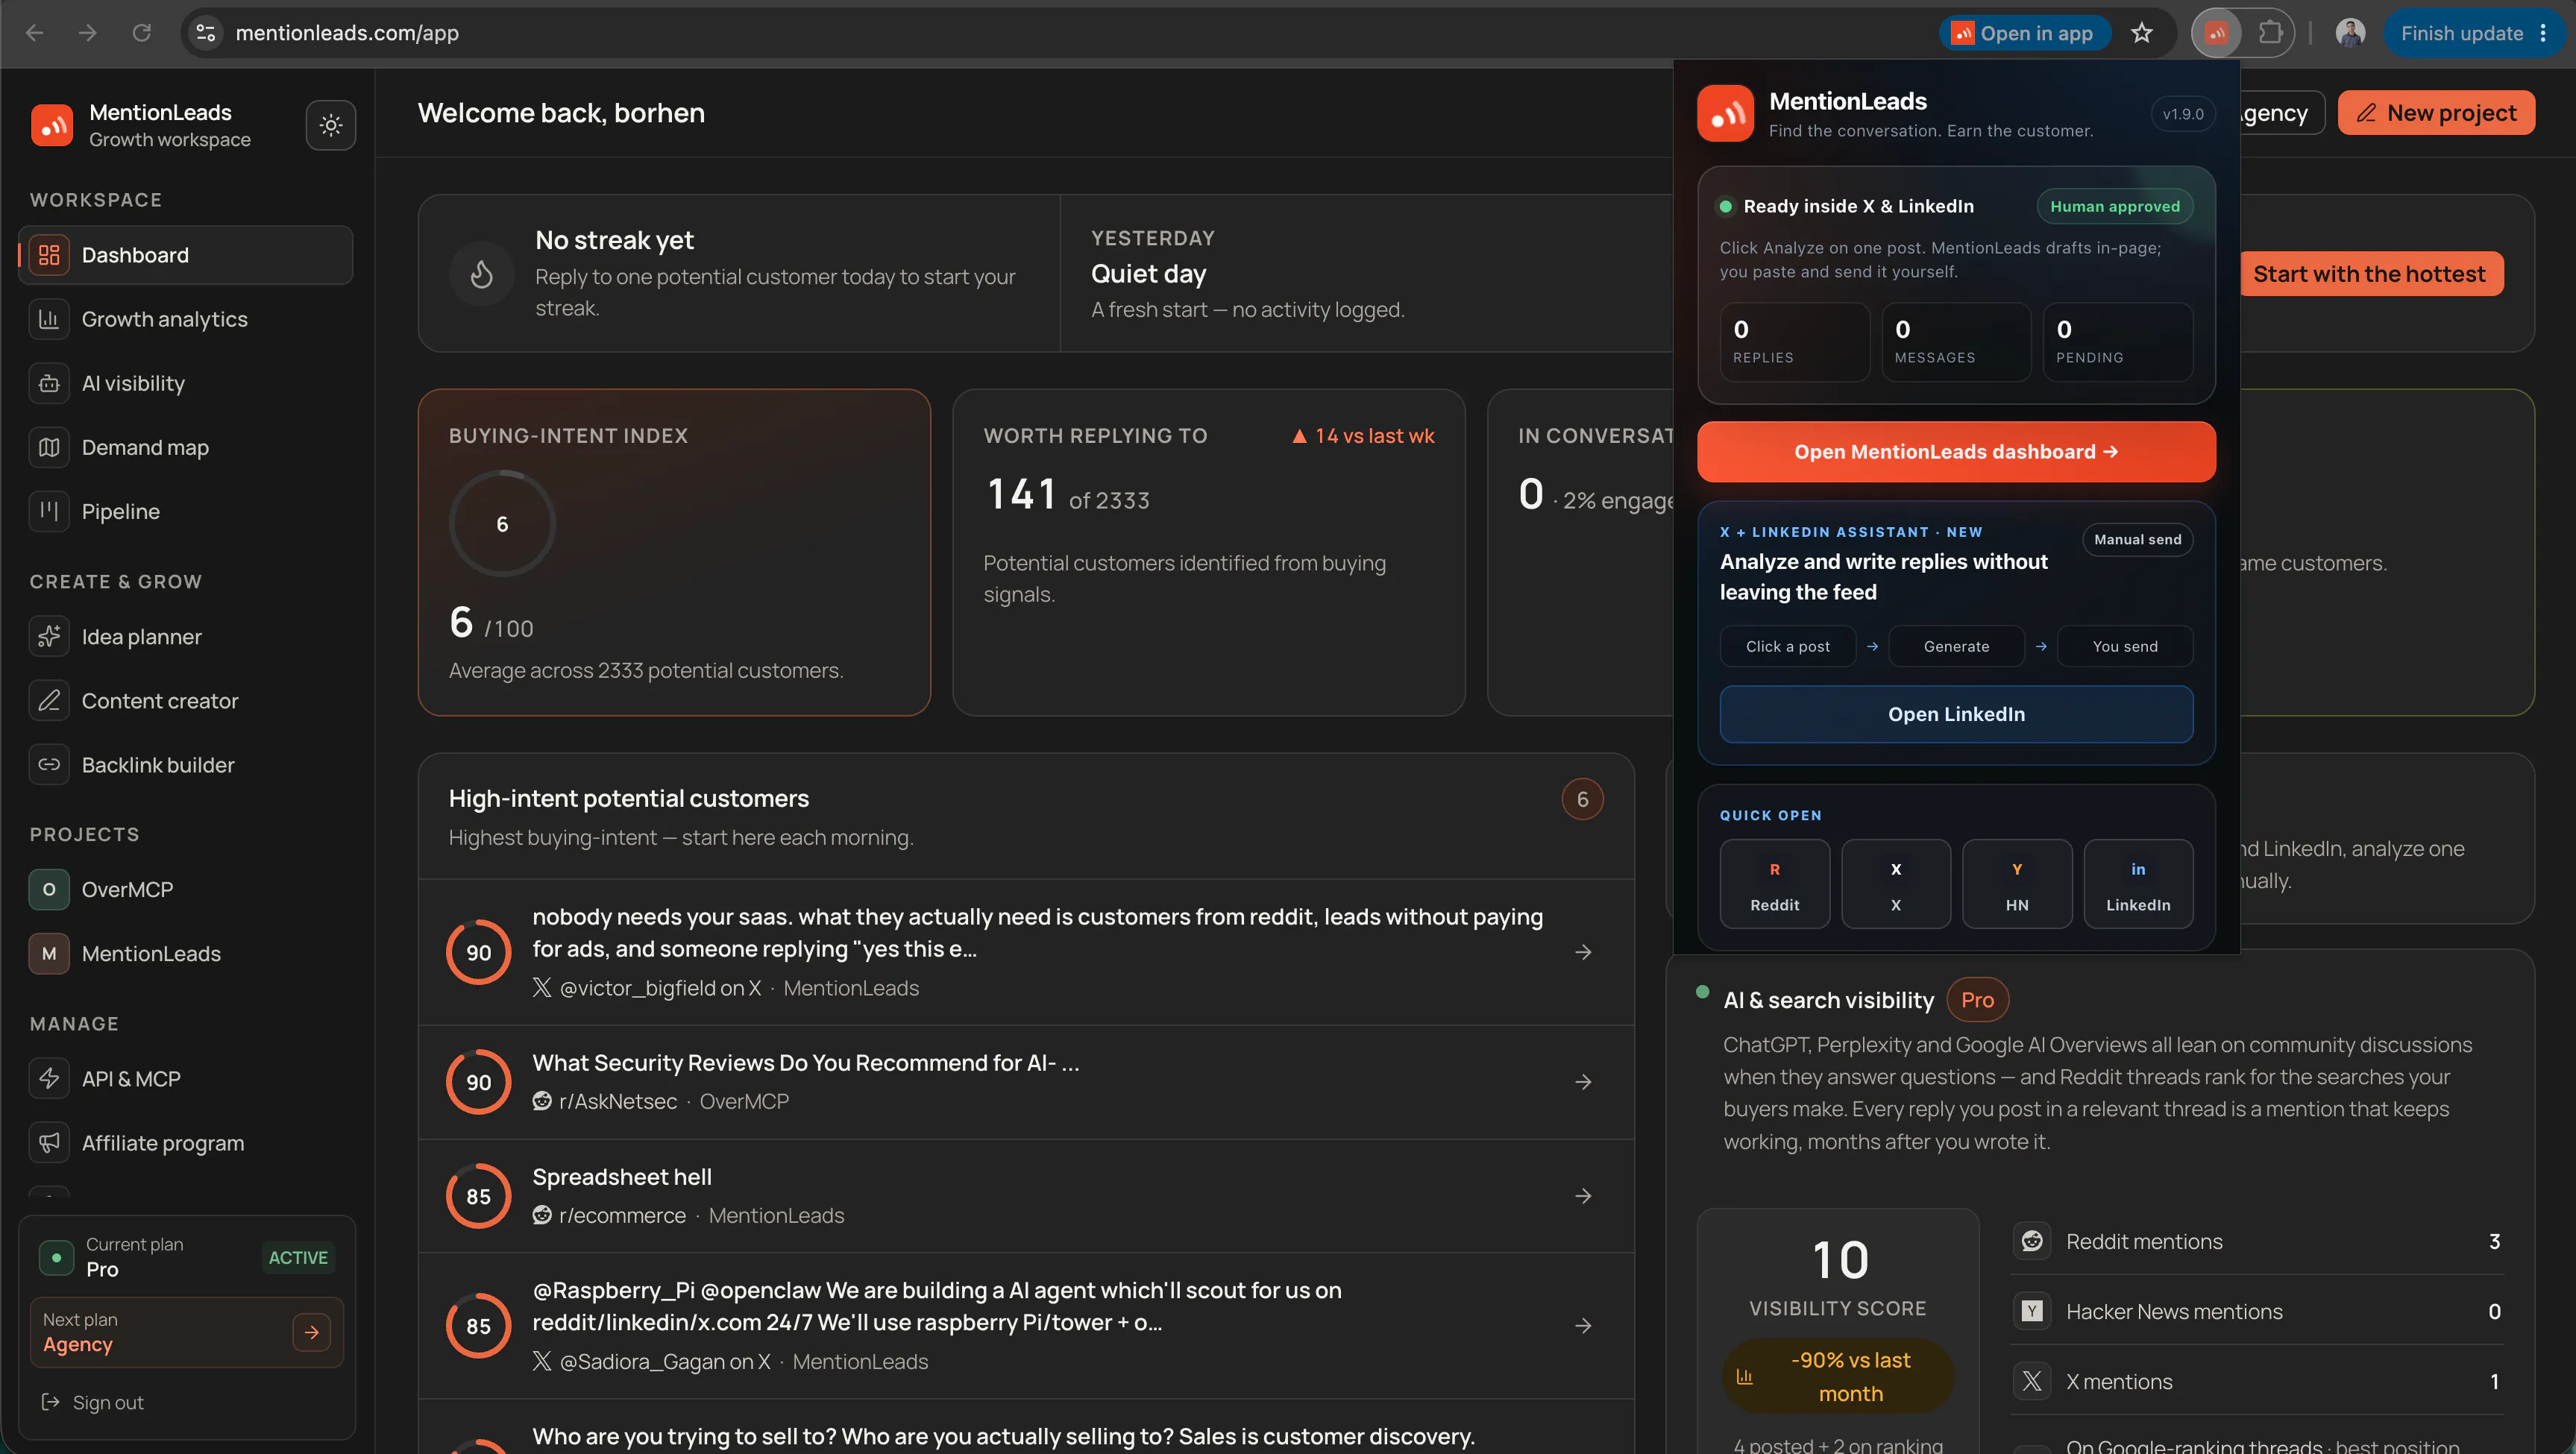Screen dimensions: 2576x1454
Task: Select the OverMCP project
Action: 186,889
